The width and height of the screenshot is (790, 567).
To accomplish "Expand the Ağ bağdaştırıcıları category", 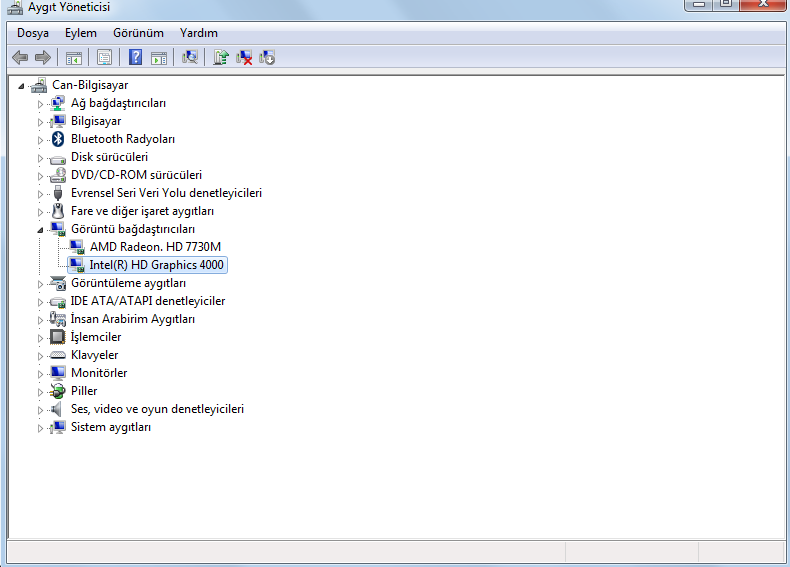I will [41, 104].
